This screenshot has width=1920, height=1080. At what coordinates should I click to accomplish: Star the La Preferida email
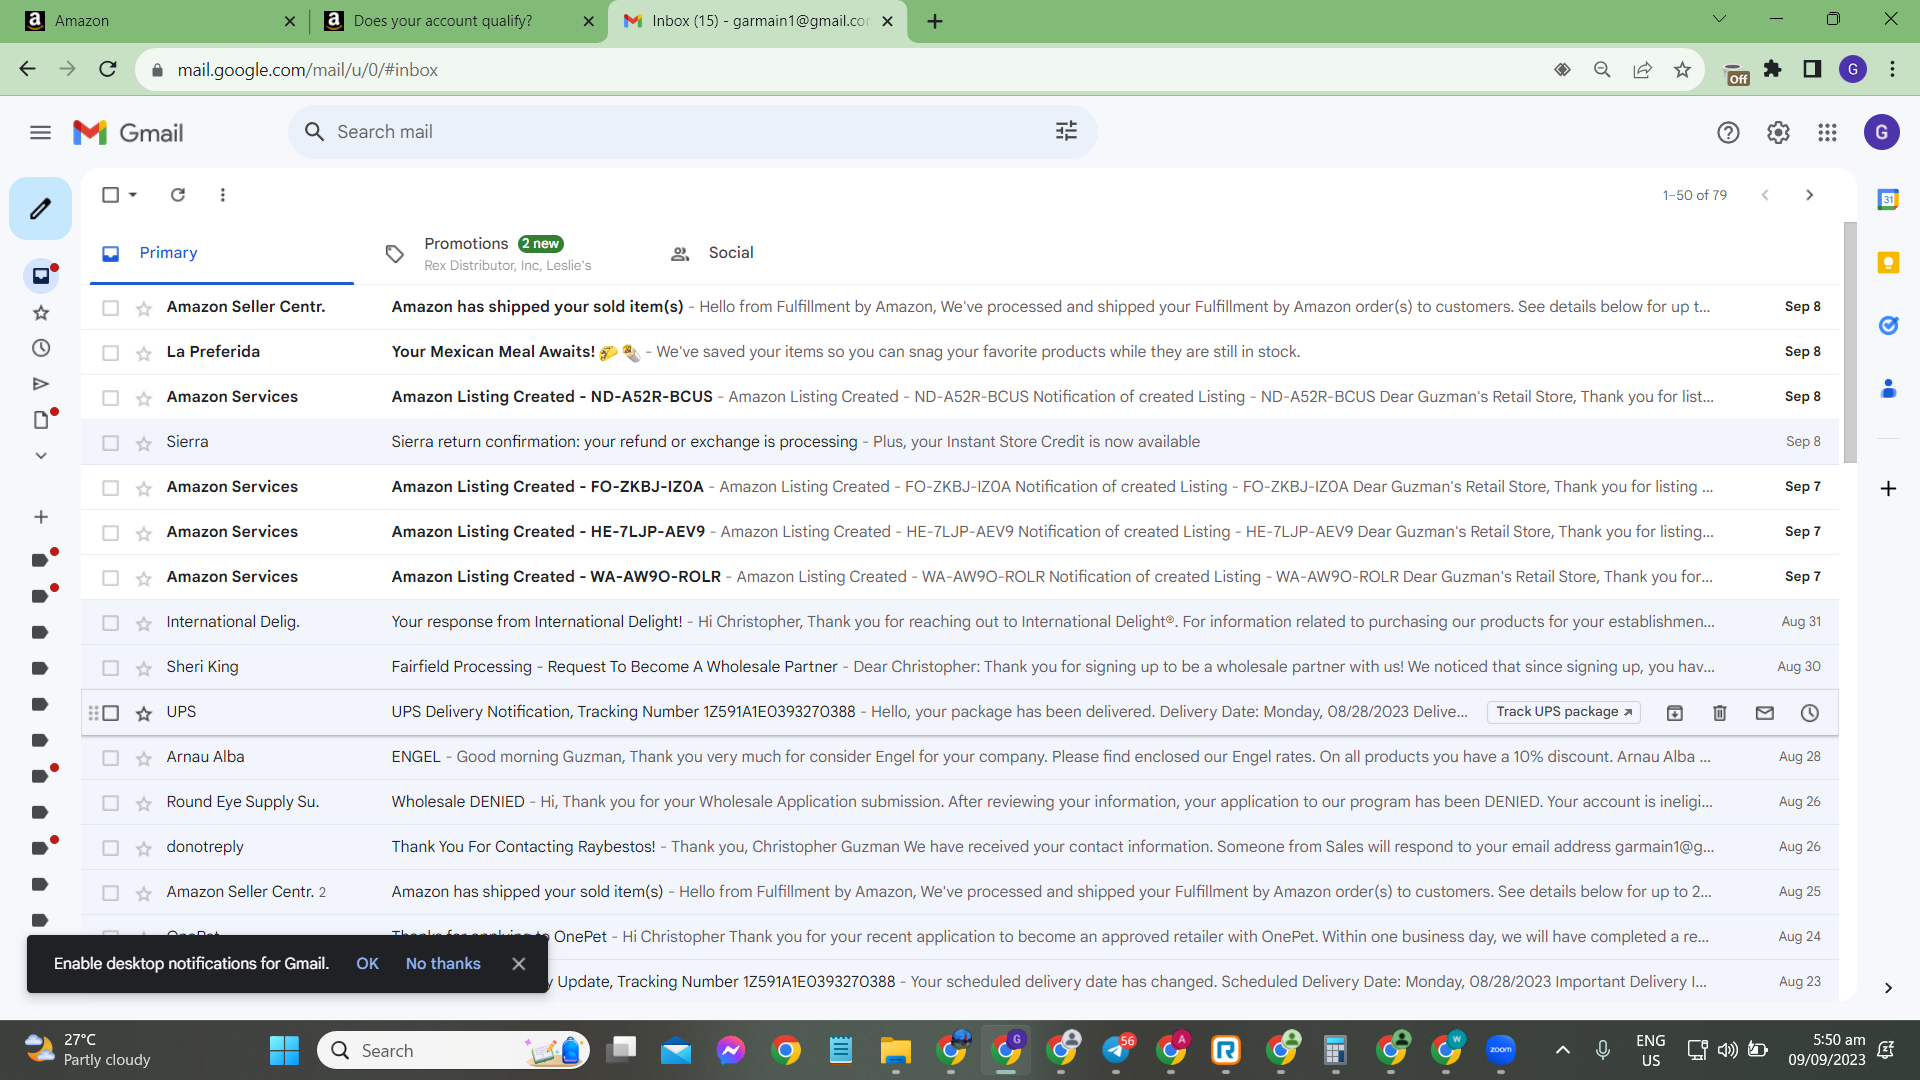[144, 353]
